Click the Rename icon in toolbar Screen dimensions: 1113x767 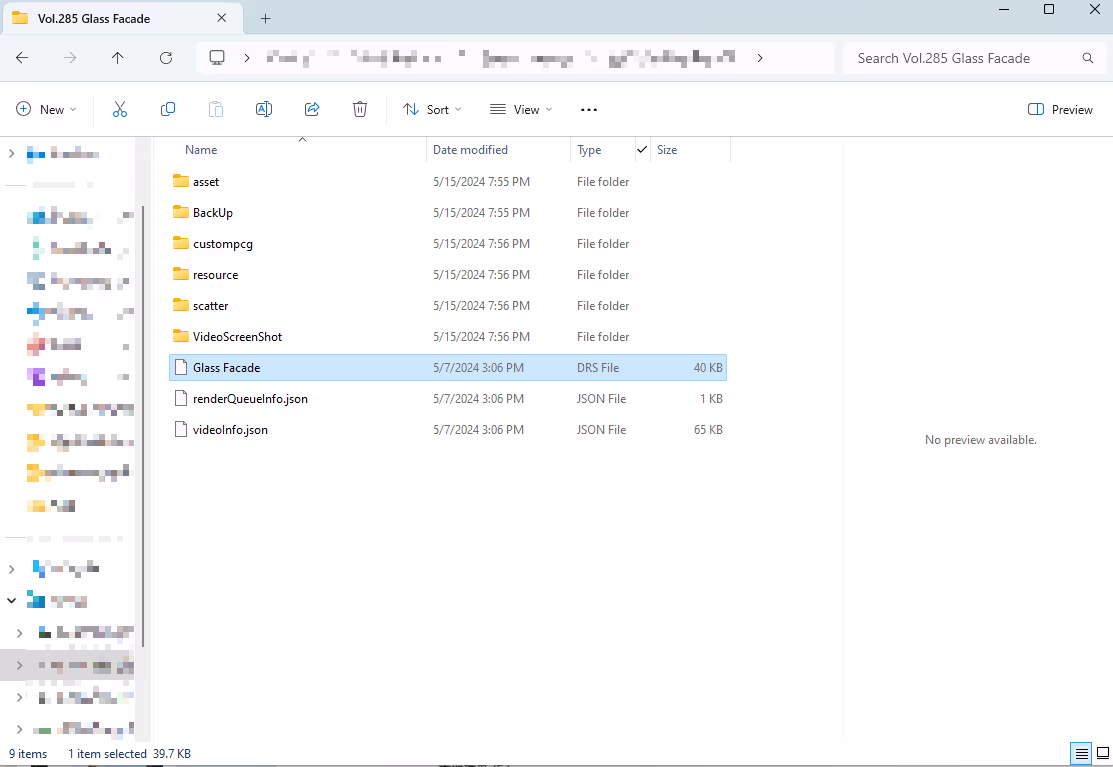click(x=263, y=109)
